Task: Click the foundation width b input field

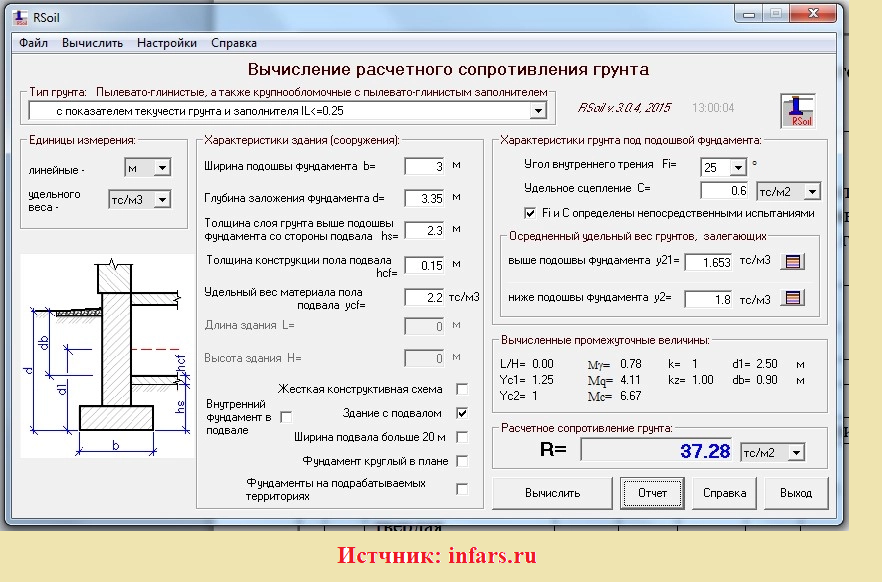Action: click(424, 167)
